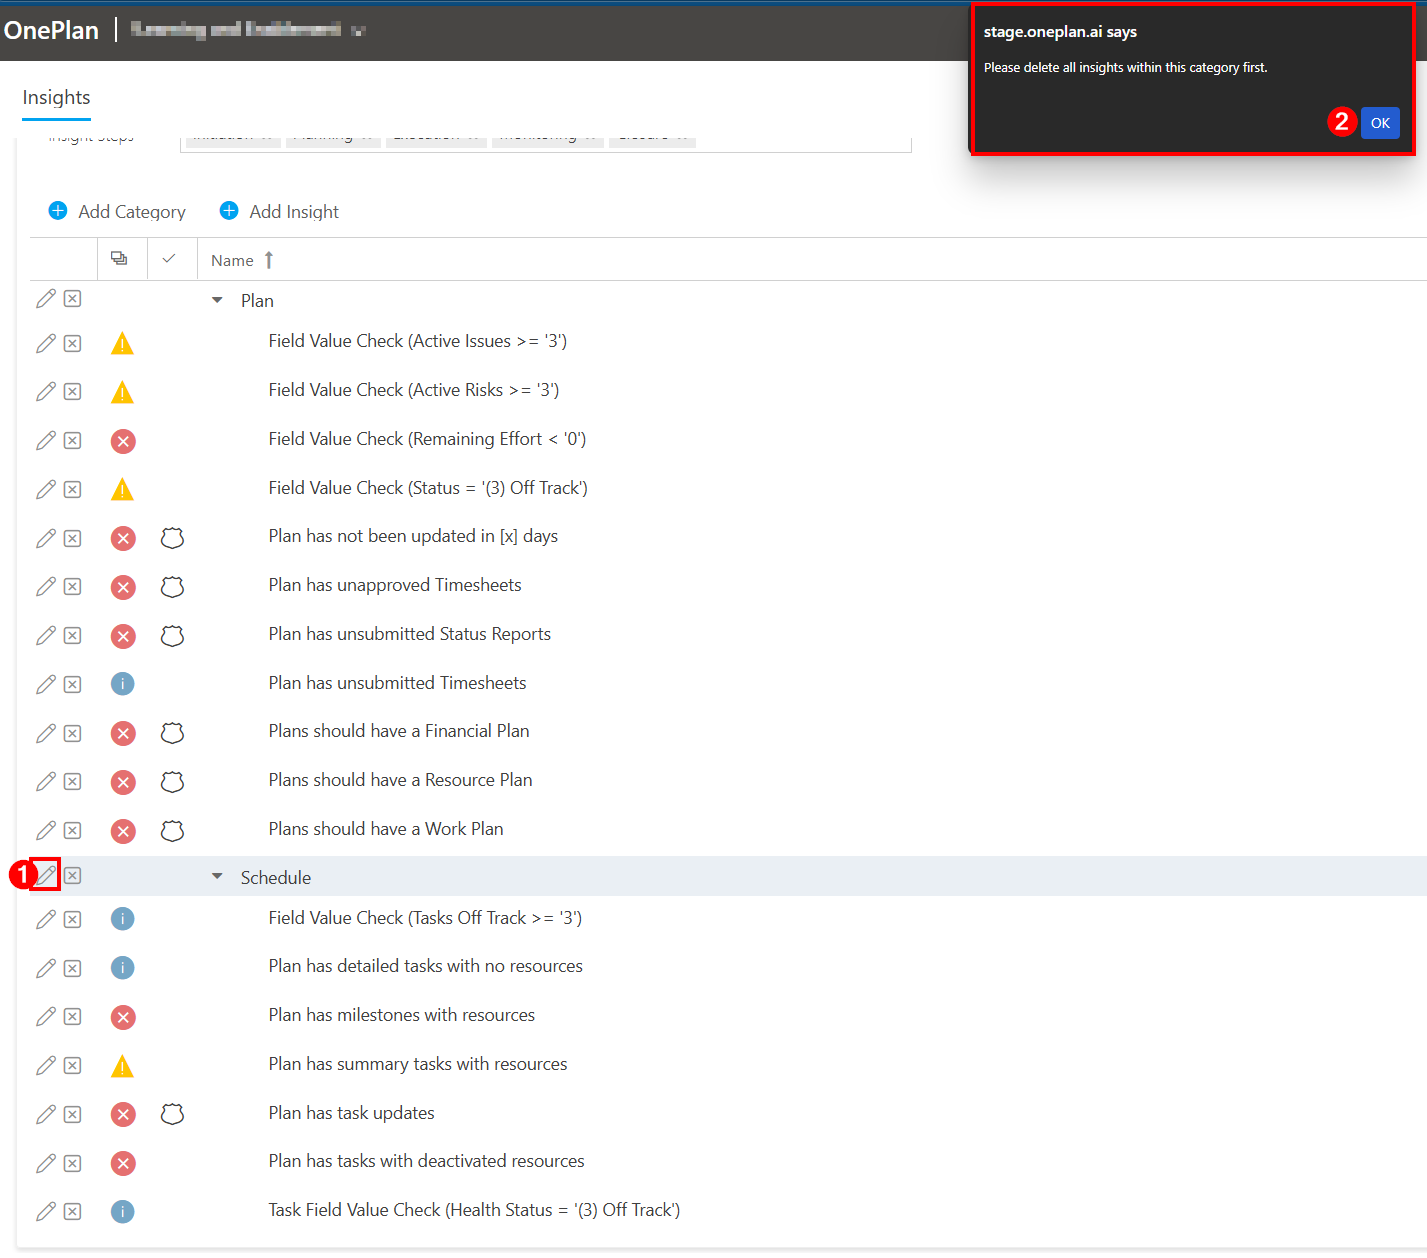This screenshot has width=1427, height=1258.
Task: Click error icon for milestones with resources
Action: click(x=123, y=1018)
